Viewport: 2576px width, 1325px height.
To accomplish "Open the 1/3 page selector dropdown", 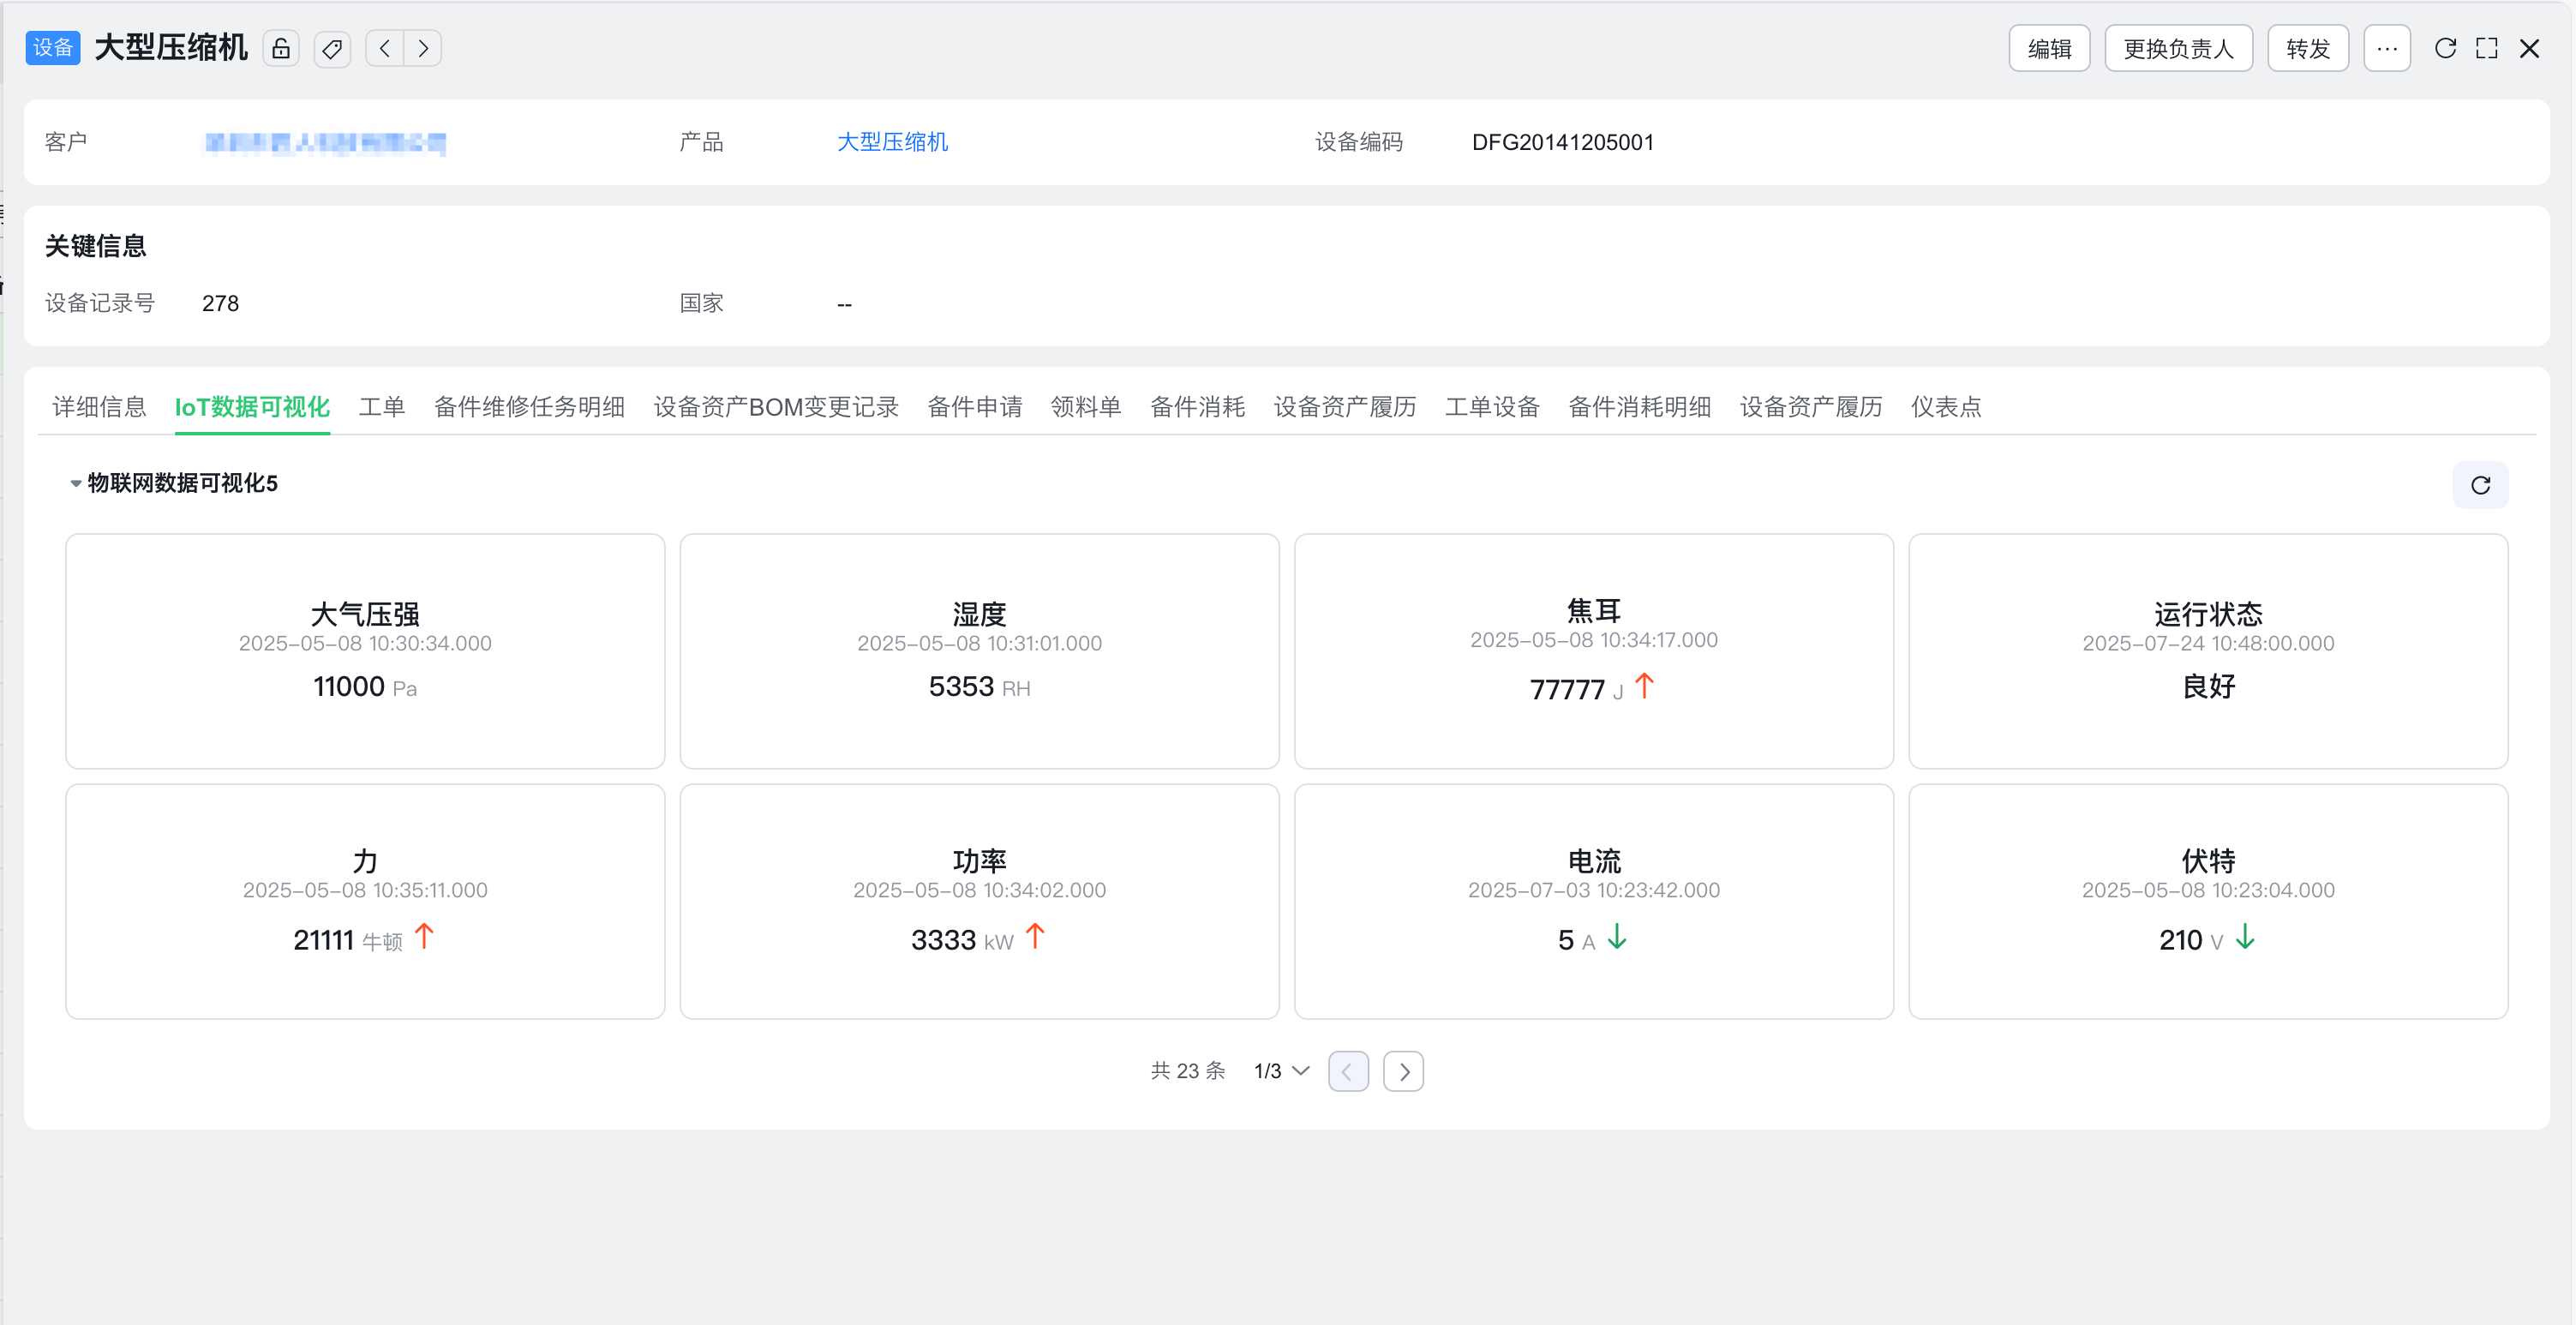I will click(1281, 1071).
